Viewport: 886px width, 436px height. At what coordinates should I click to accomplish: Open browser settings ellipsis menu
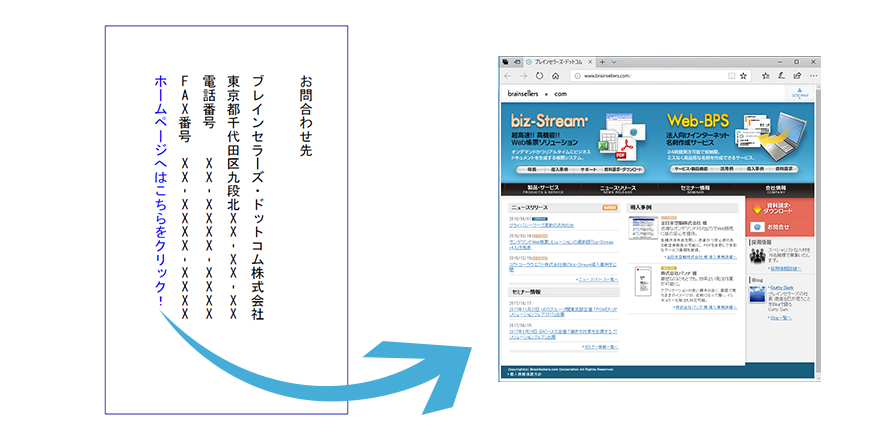(811, 76)
